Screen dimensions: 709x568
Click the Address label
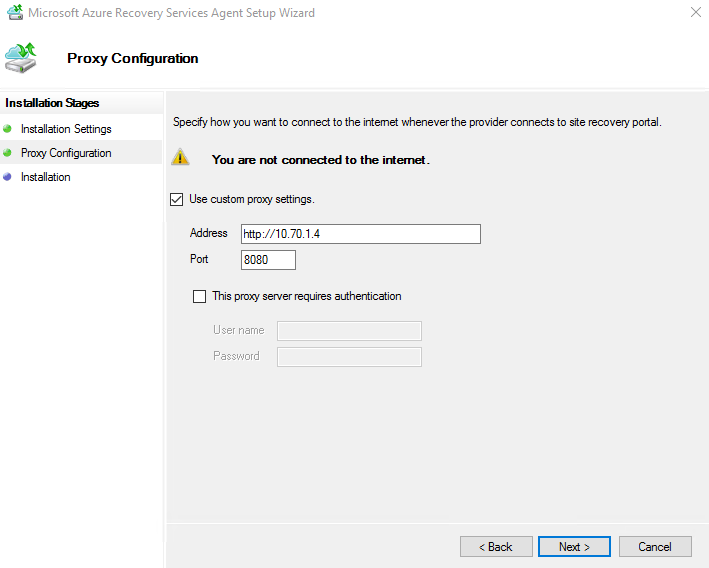coord(208,233)
